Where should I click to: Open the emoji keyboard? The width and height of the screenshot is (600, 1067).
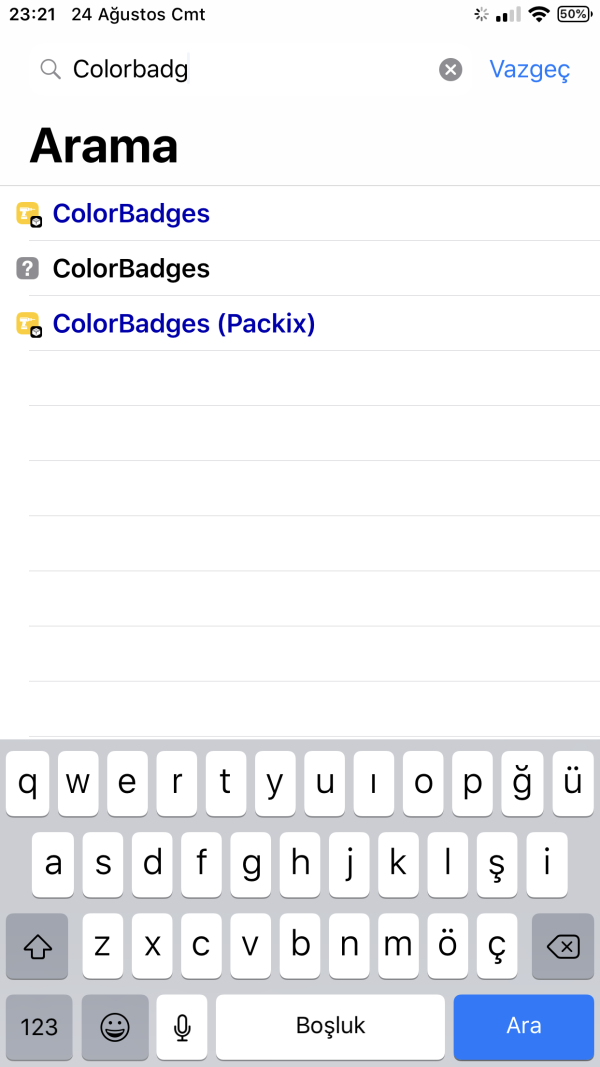coord(116,1026)
